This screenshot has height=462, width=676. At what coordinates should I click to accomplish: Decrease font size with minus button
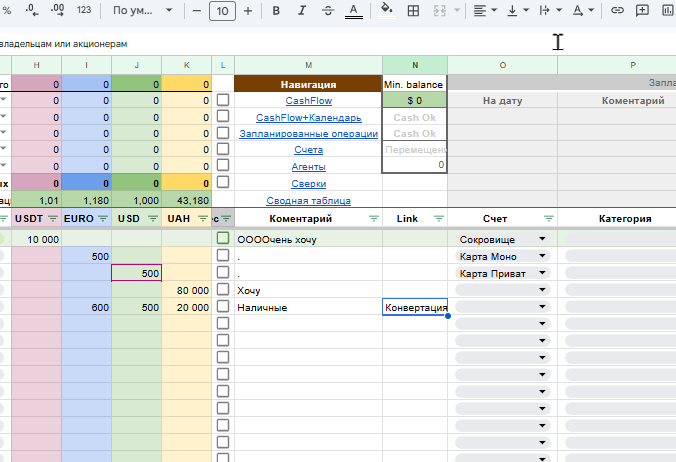click(x=197, y=11)
